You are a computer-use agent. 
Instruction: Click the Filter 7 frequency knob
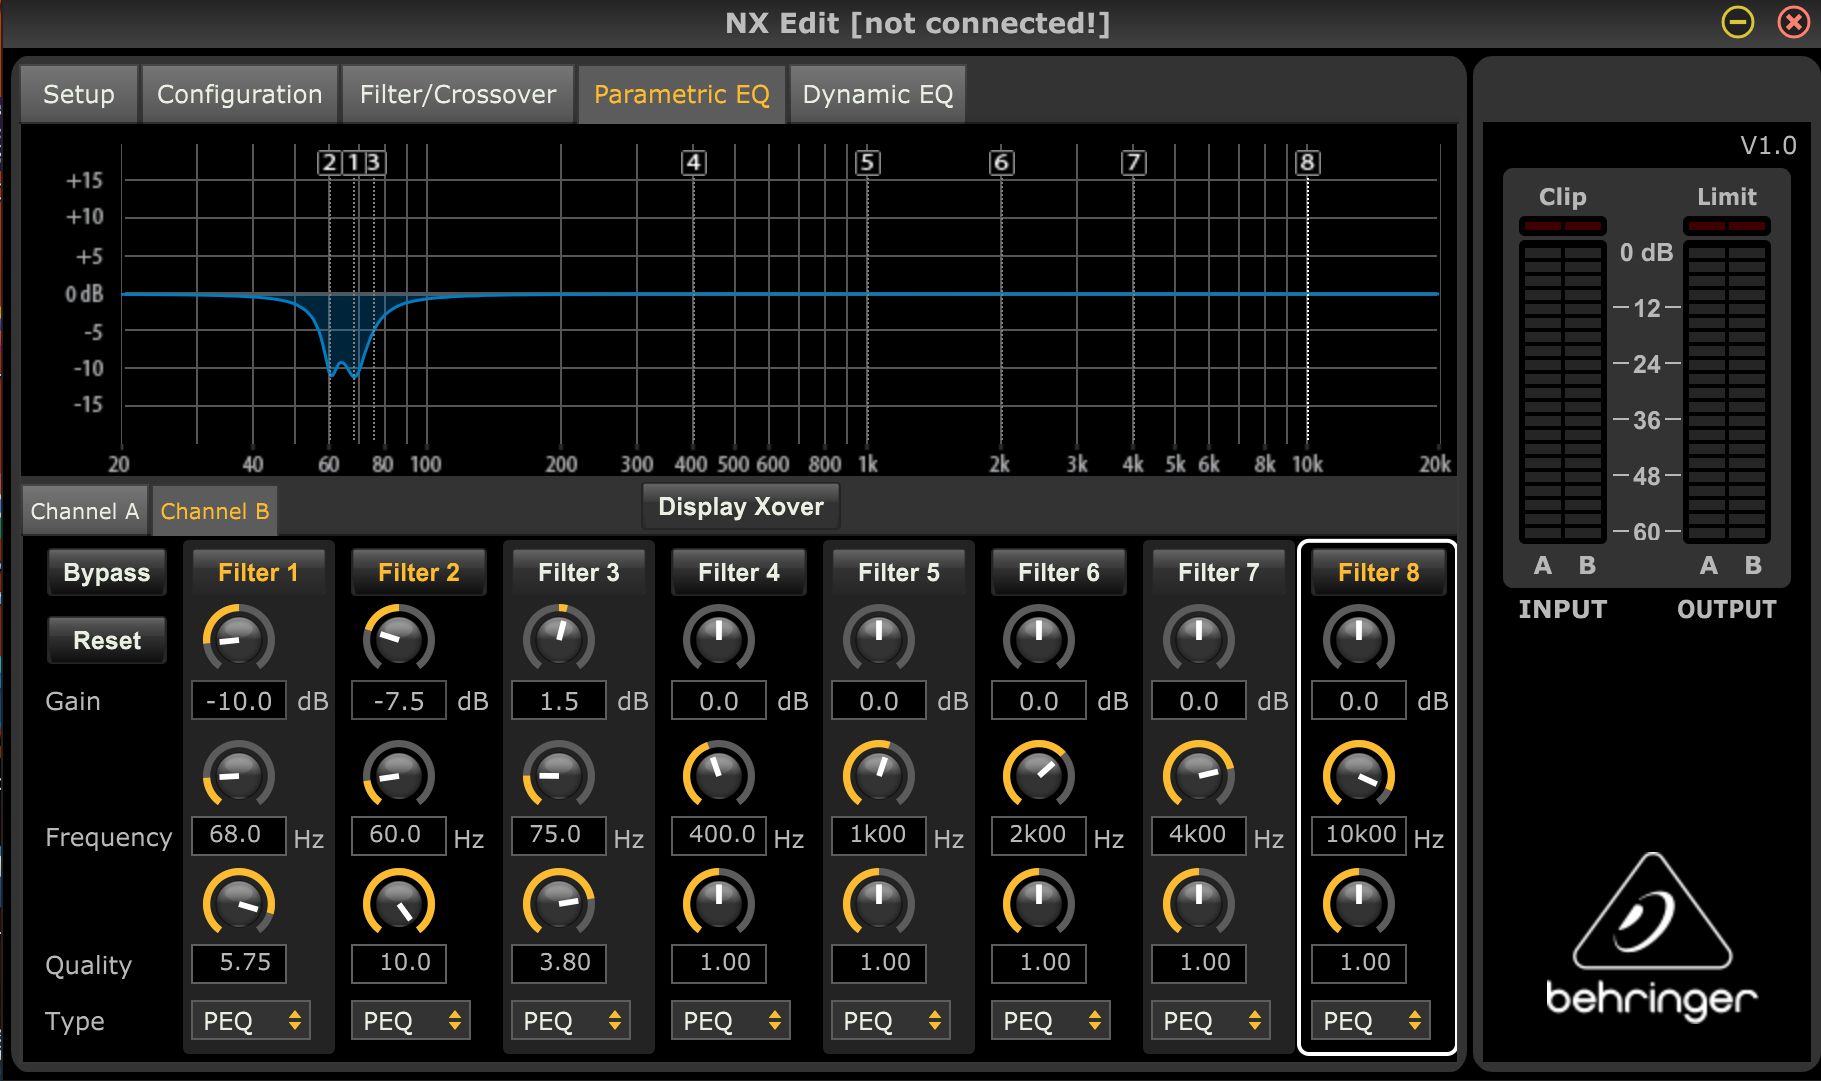(1199, 775)
